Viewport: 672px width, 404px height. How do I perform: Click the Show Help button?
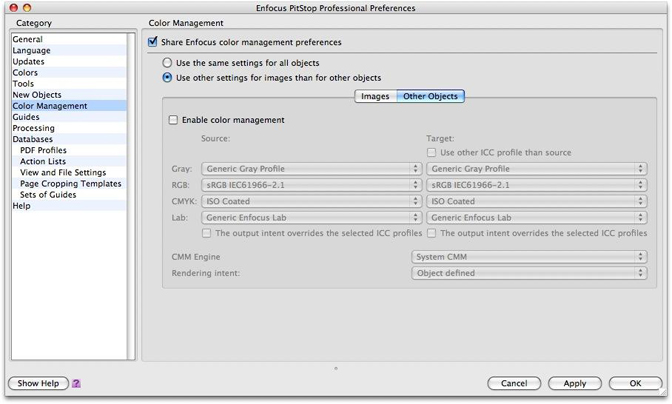(x=38, y=383)
